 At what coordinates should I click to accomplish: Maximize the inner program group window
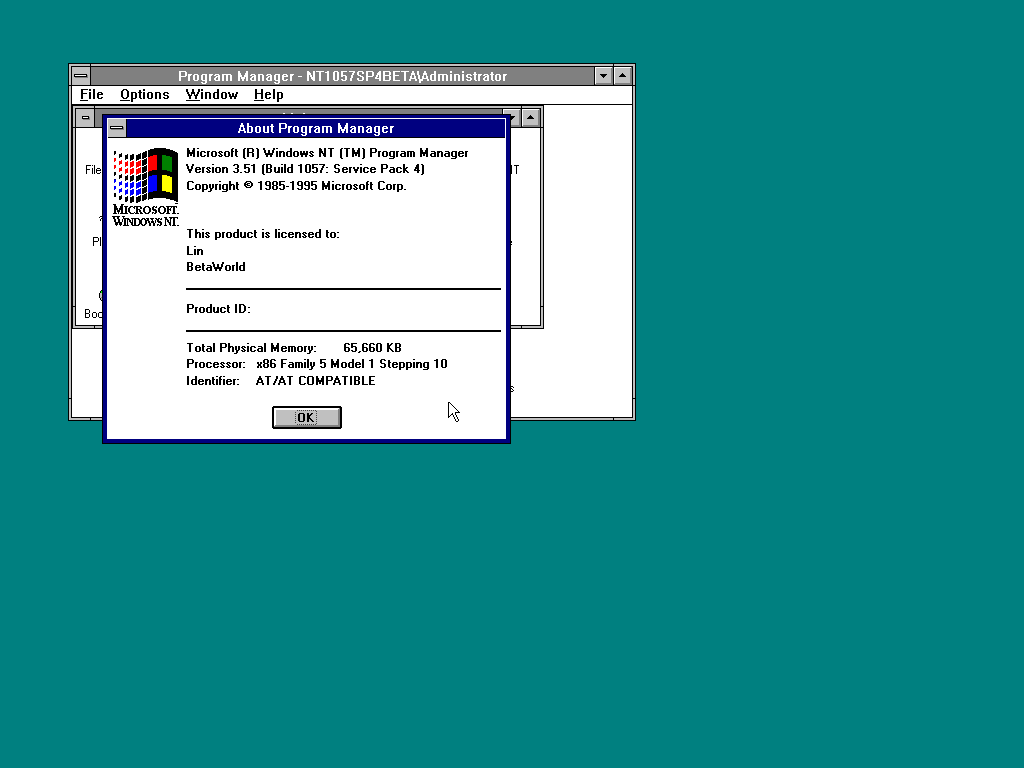click(x=531, y=118)
